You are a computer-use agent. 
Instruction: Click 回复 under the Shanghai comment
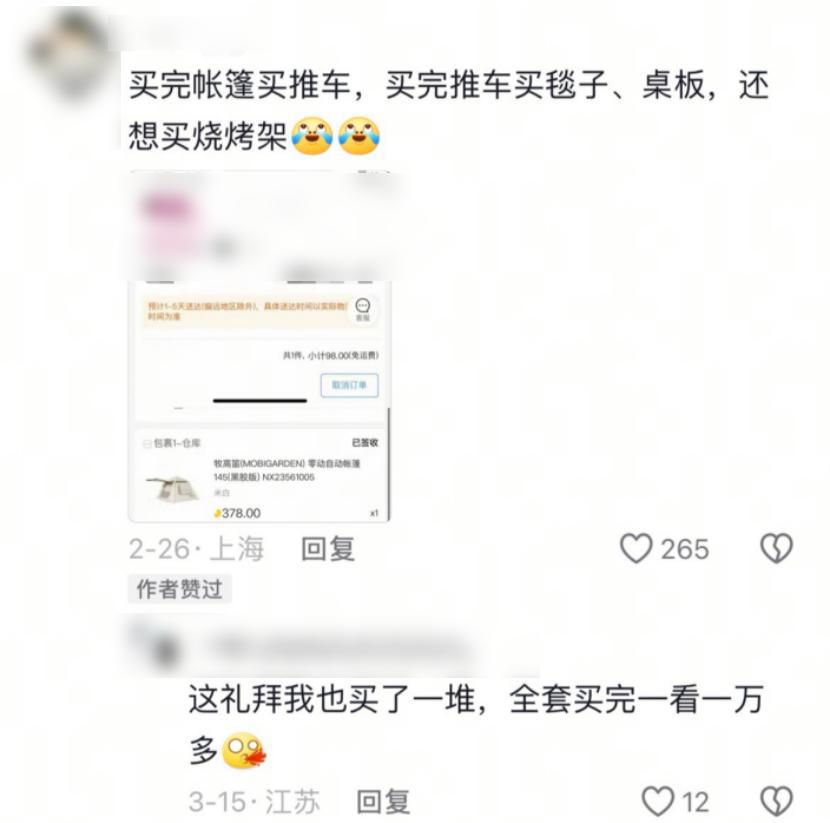[328, 549]
